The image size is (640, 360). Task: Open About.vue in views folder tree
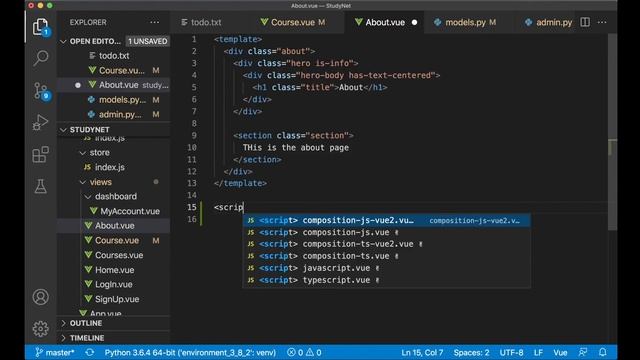[113, 226]
